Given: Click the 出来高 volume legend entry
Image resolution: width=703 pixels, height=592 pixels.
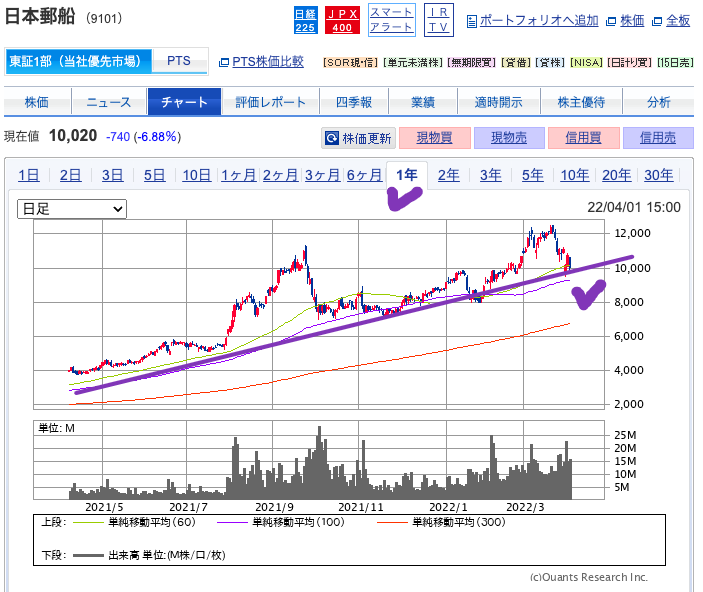Looking at the screenshot, I should (x=149, y=555).
